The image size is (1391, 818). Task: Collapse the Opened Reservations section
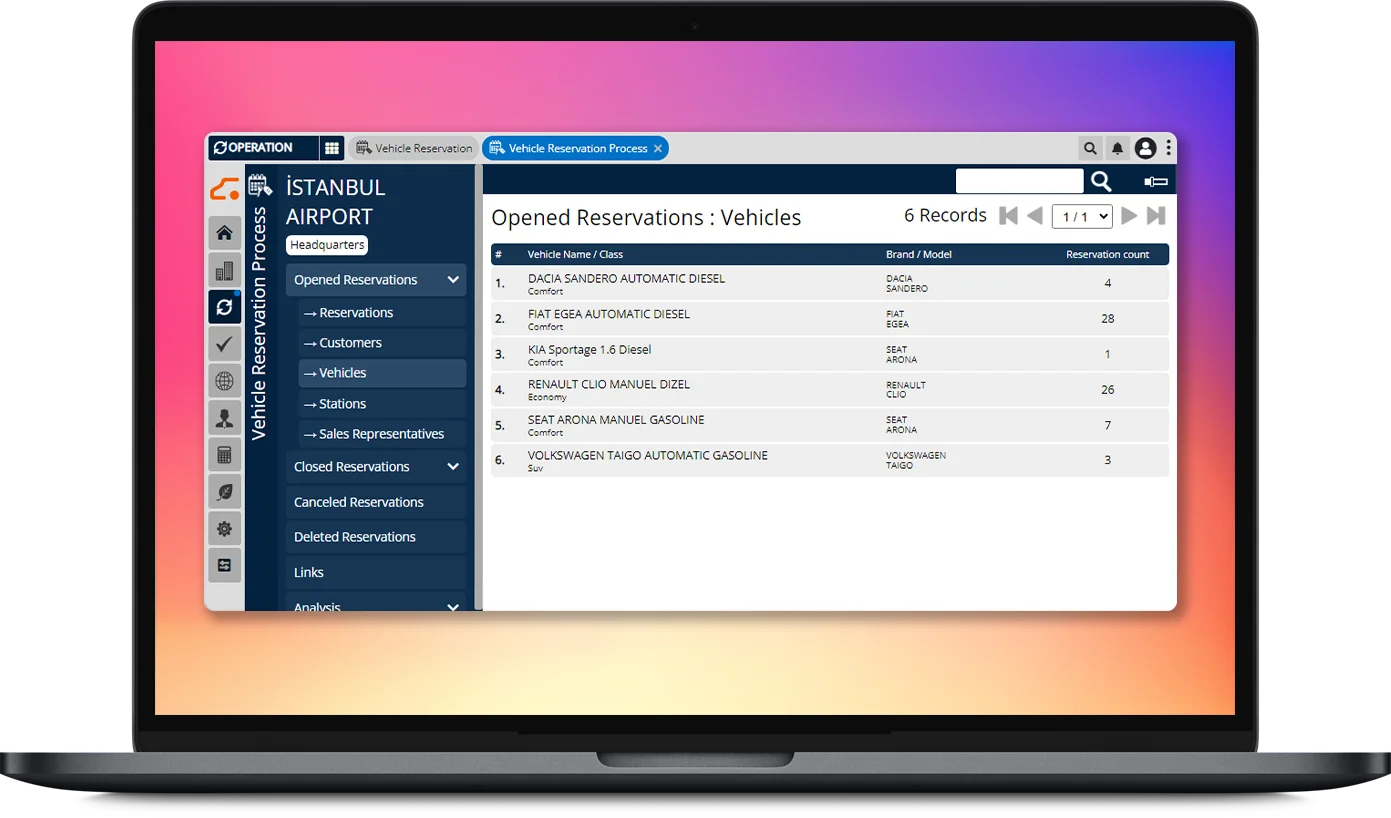pos(453,281)
